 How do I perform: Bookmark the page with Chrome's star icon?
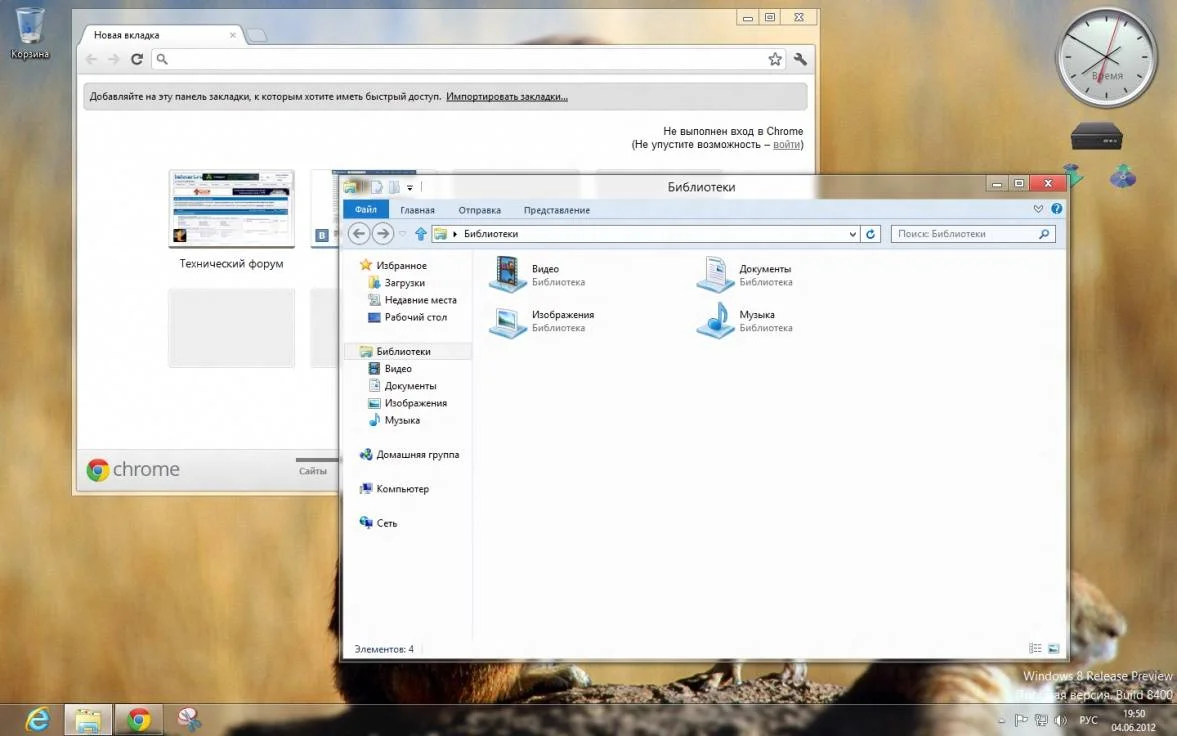click(775, 59)
